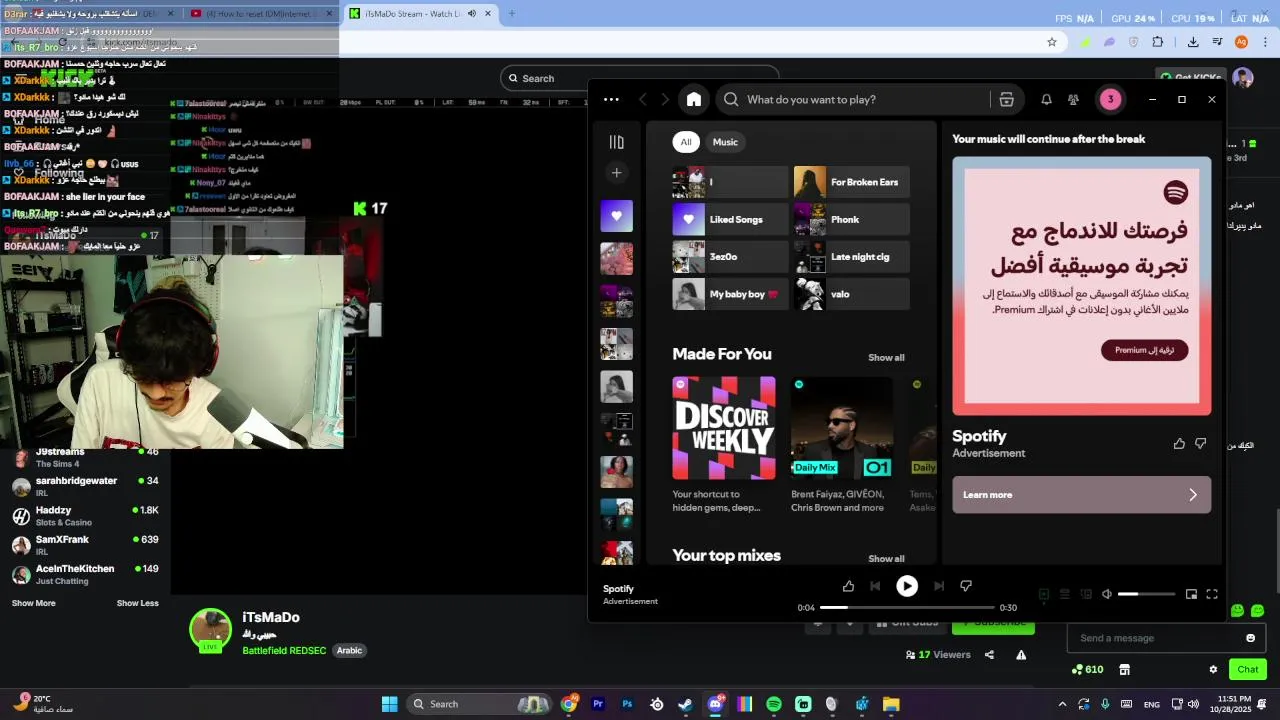Go back with Spotify back arrow
Viewport: 1280px width, 720px height.
tap(643, 99)
